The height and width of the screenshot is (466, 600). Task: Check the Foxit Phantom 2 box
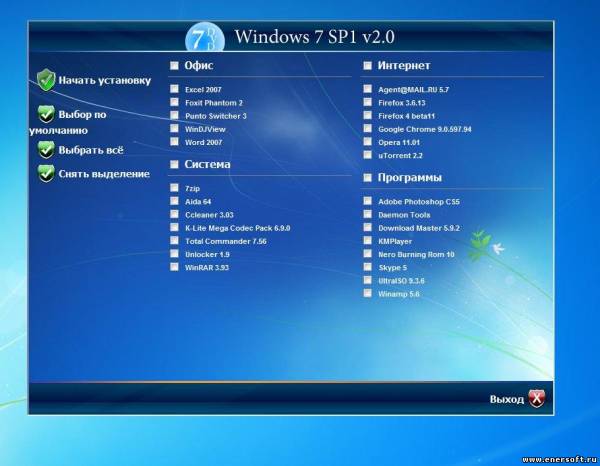[174, 102]
